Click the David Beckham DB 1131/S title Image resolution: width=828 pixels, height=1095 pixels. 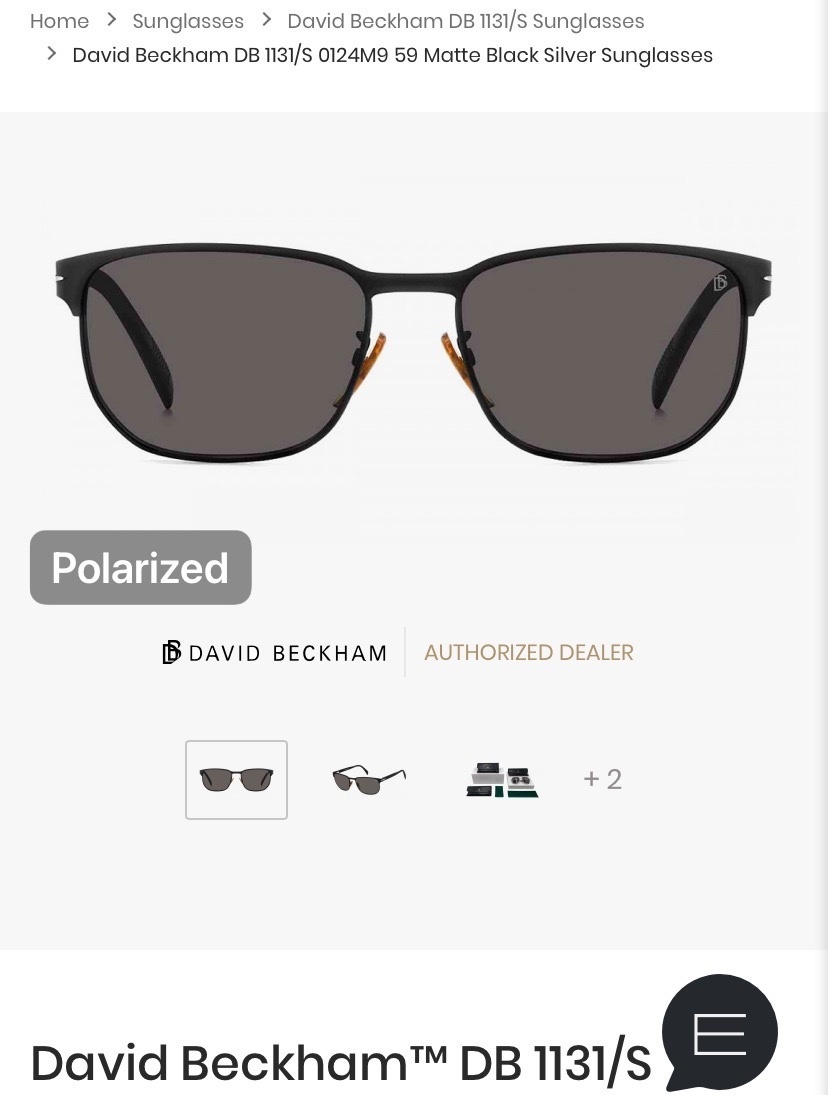(341, 1063)
